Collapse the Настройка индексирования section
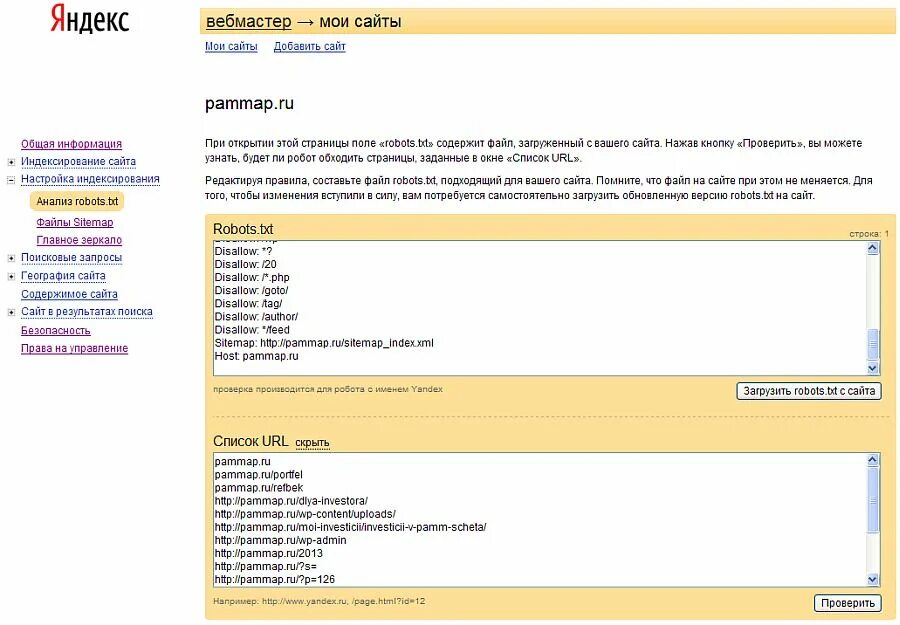Screen dimensions: 900x625 [x=11, y=180]
